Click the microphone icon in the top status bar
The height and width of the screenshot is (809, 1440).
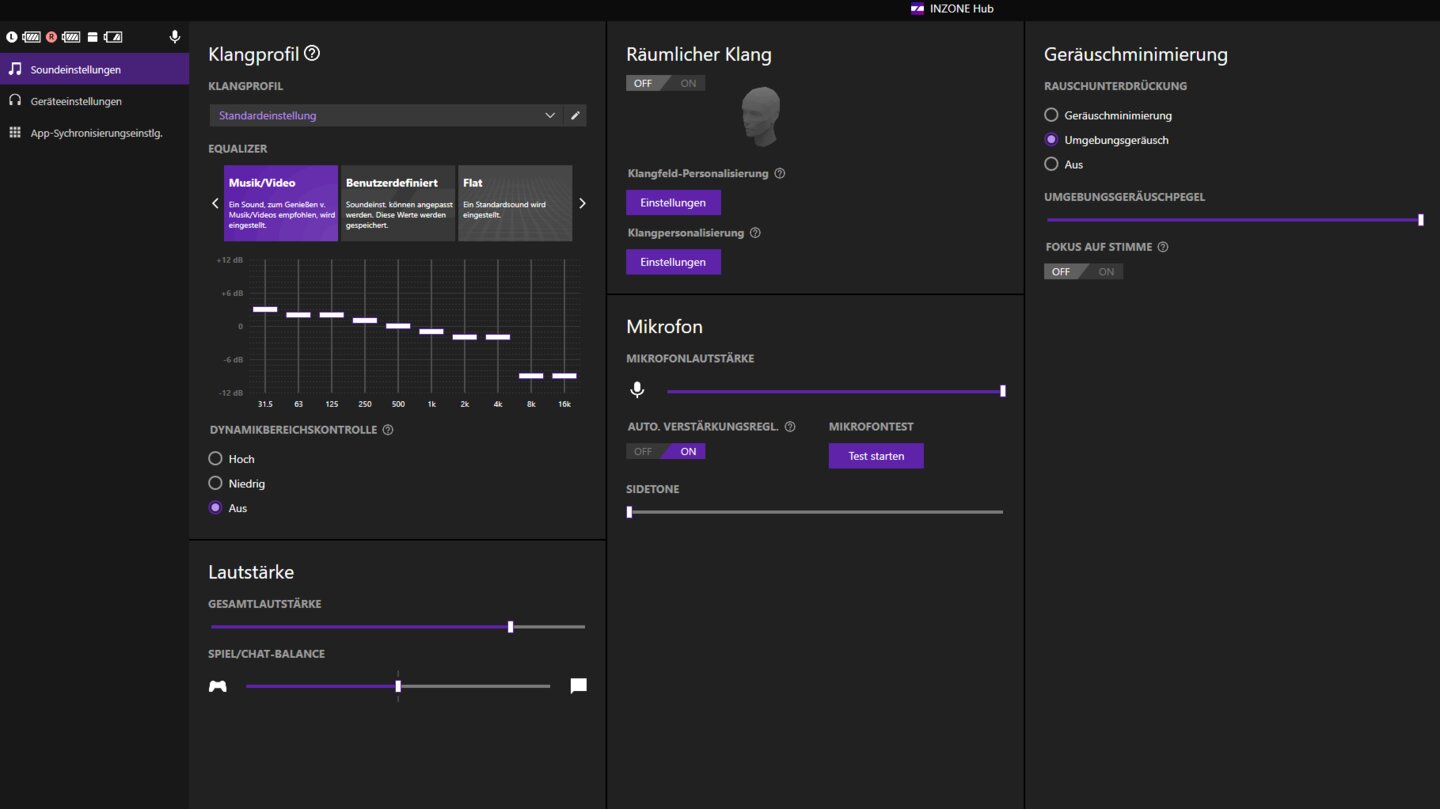175,37
